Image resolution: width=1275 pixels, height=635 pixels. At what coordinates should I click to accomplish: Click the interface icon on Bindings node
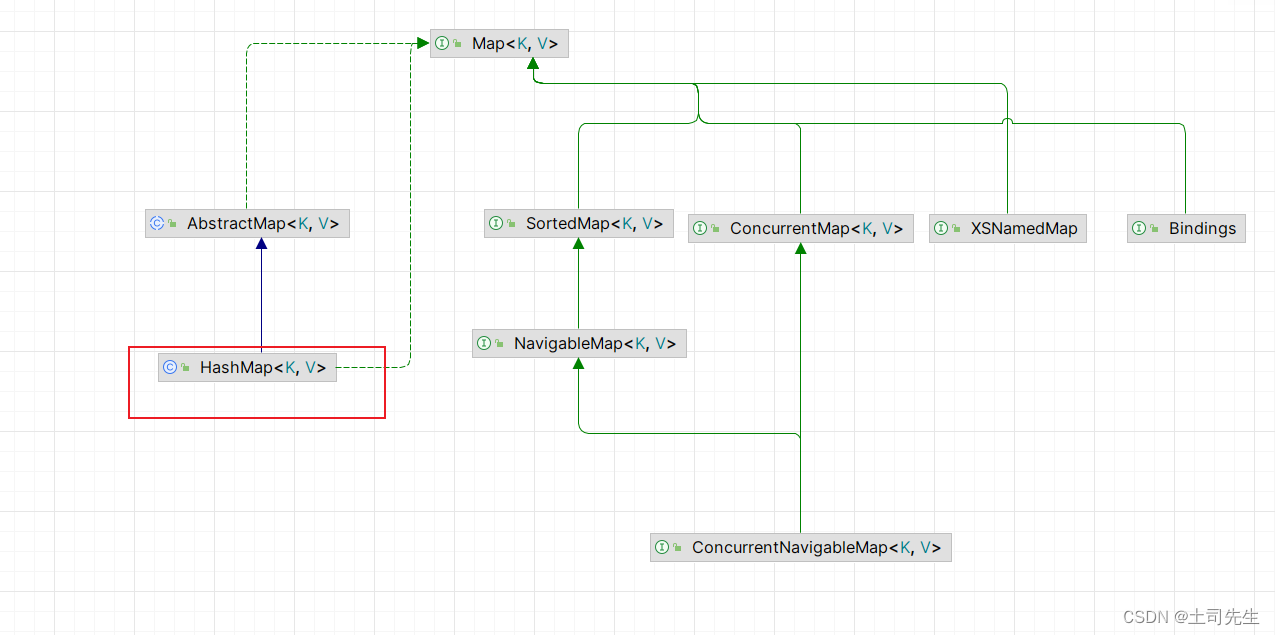point(1139,228)
